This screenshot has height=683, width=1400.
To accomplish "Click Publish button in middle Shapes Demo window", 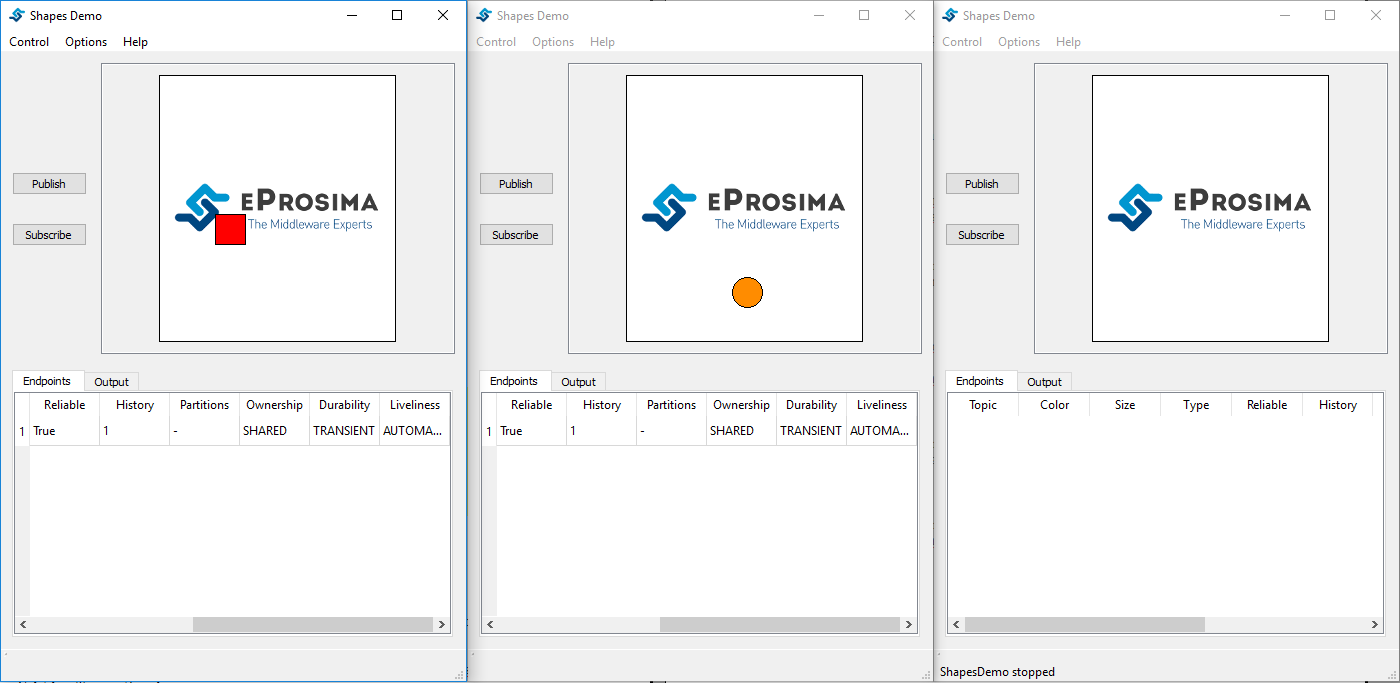I will pos(516,184).
